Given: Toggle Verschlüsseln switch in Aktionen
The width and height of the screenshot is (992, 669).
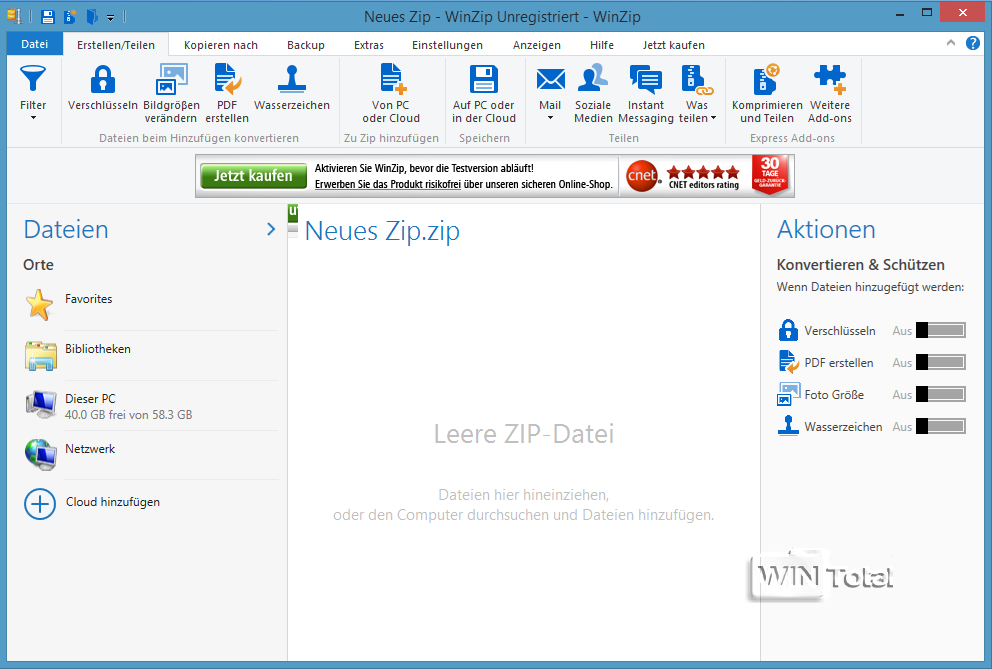Looking at the screenshot, I should pos(941,330).
